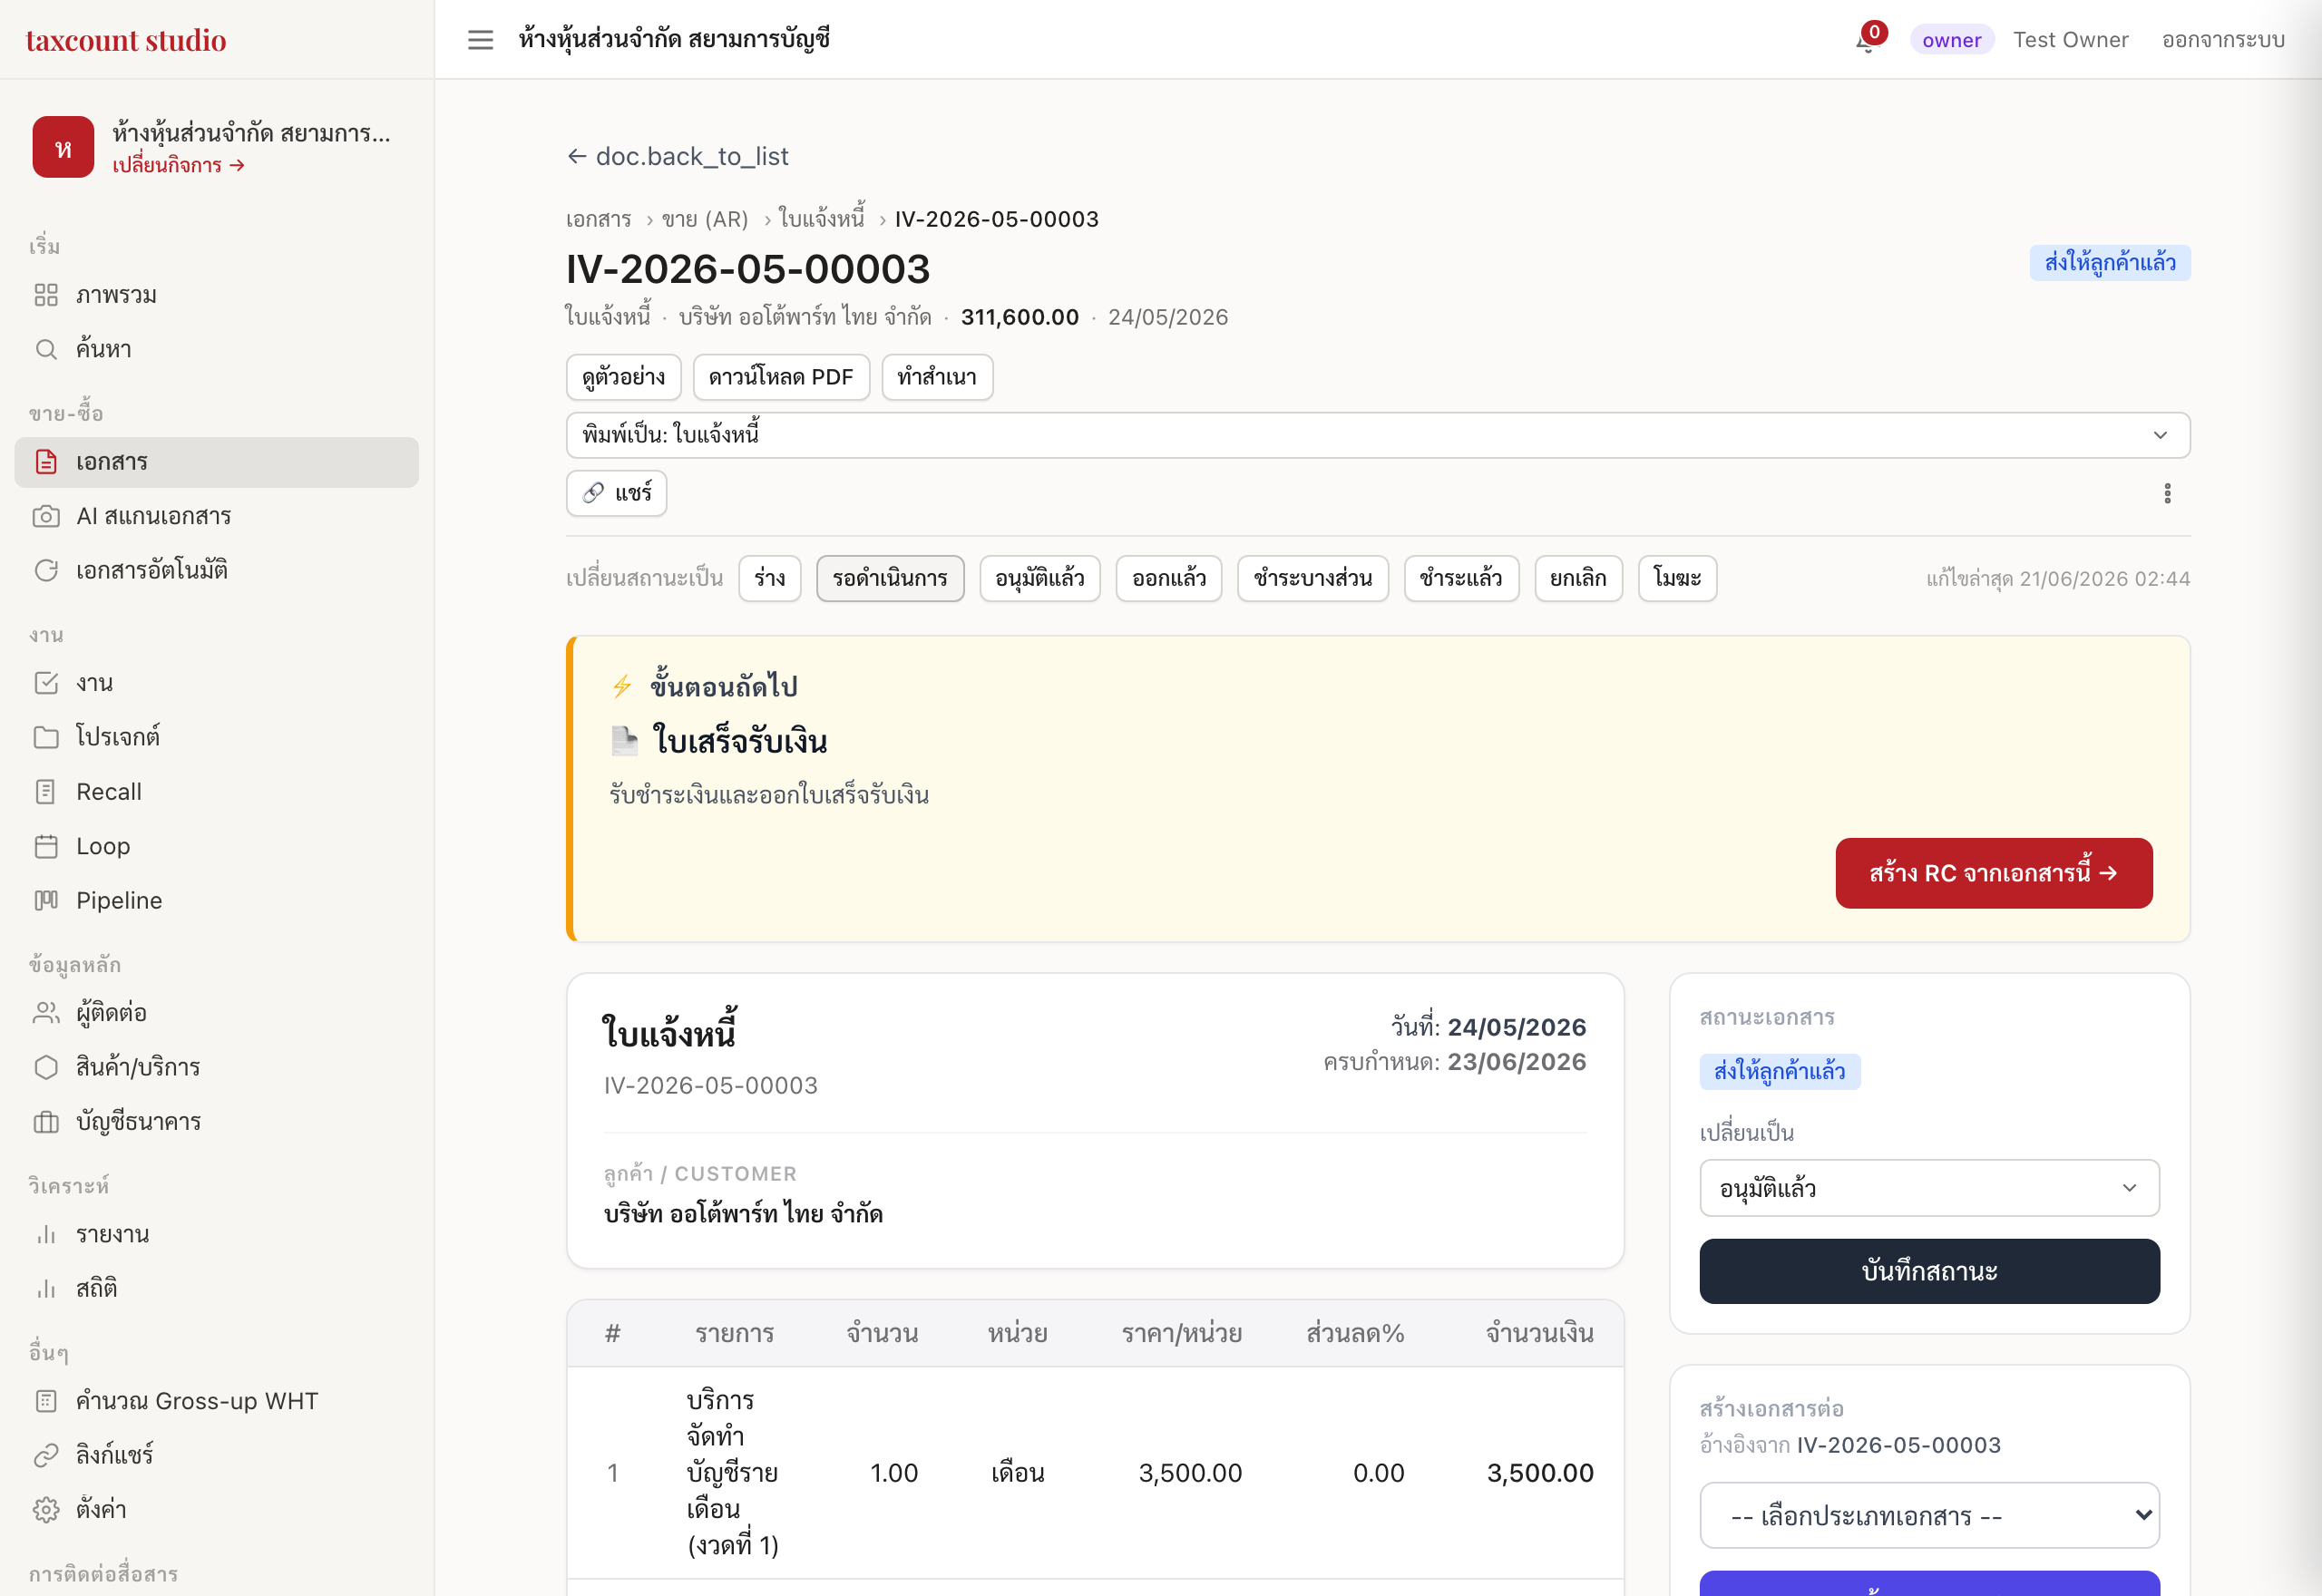This screenshot has height=1596, width=2322.
Task: Open โปรเจกต์ in the sidebar
Action: [x=216, y=737]
